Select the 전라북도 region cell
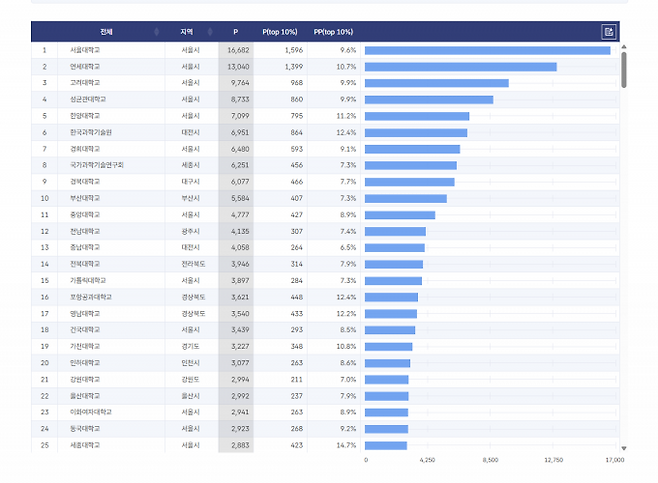This screenshot has width=658, height=483. pos(193,264)
